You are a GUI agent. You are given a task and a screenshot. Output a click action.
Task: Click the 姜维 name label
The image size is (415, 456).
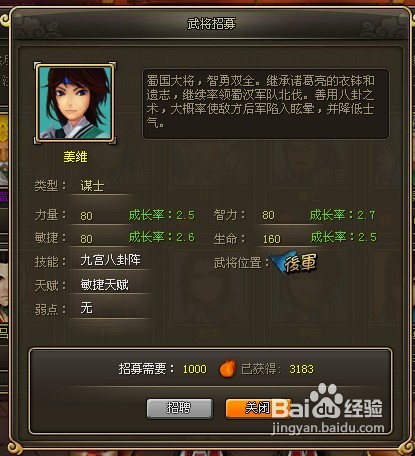[x=75, y=157]
